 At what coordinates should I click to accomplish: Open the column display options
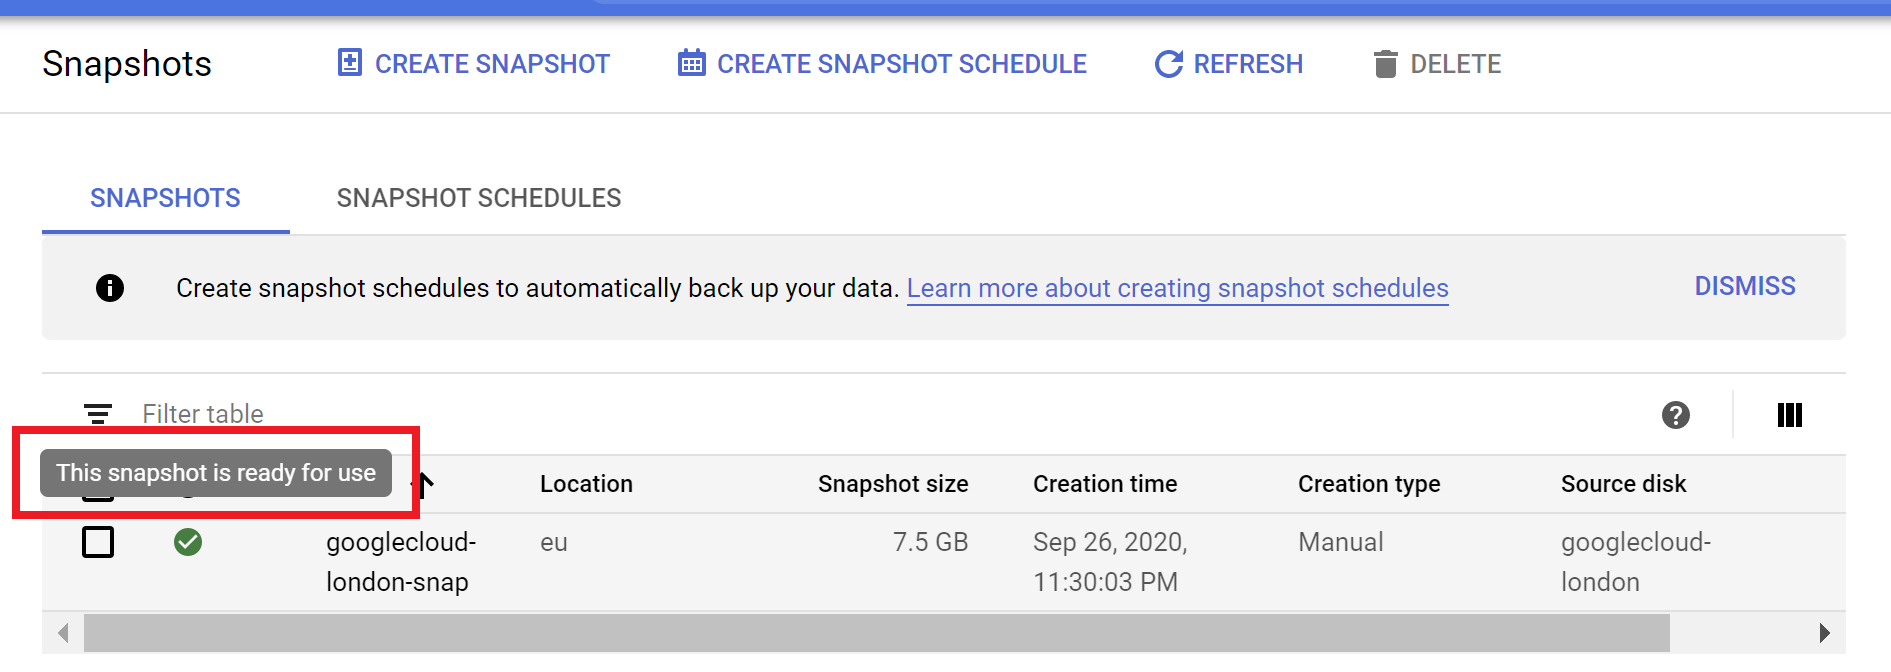coord(1789,415)
